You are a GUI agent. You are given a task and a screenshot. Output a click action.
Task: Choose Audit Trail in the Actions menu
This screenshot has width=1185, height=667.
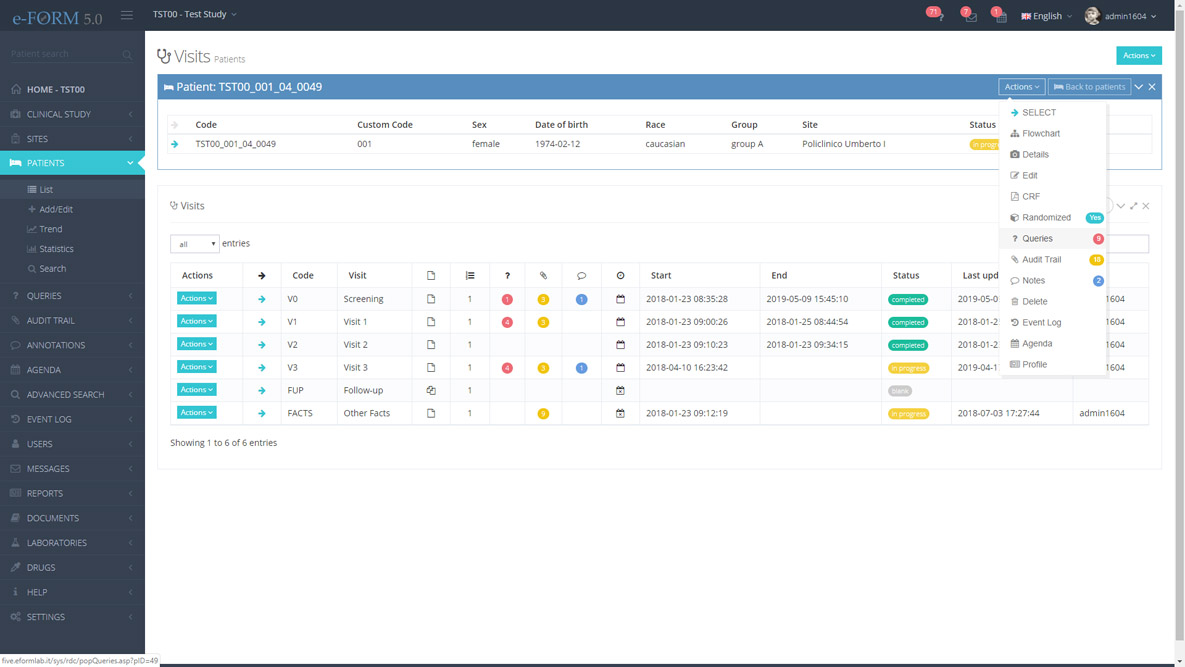(x=1041, y=260)
